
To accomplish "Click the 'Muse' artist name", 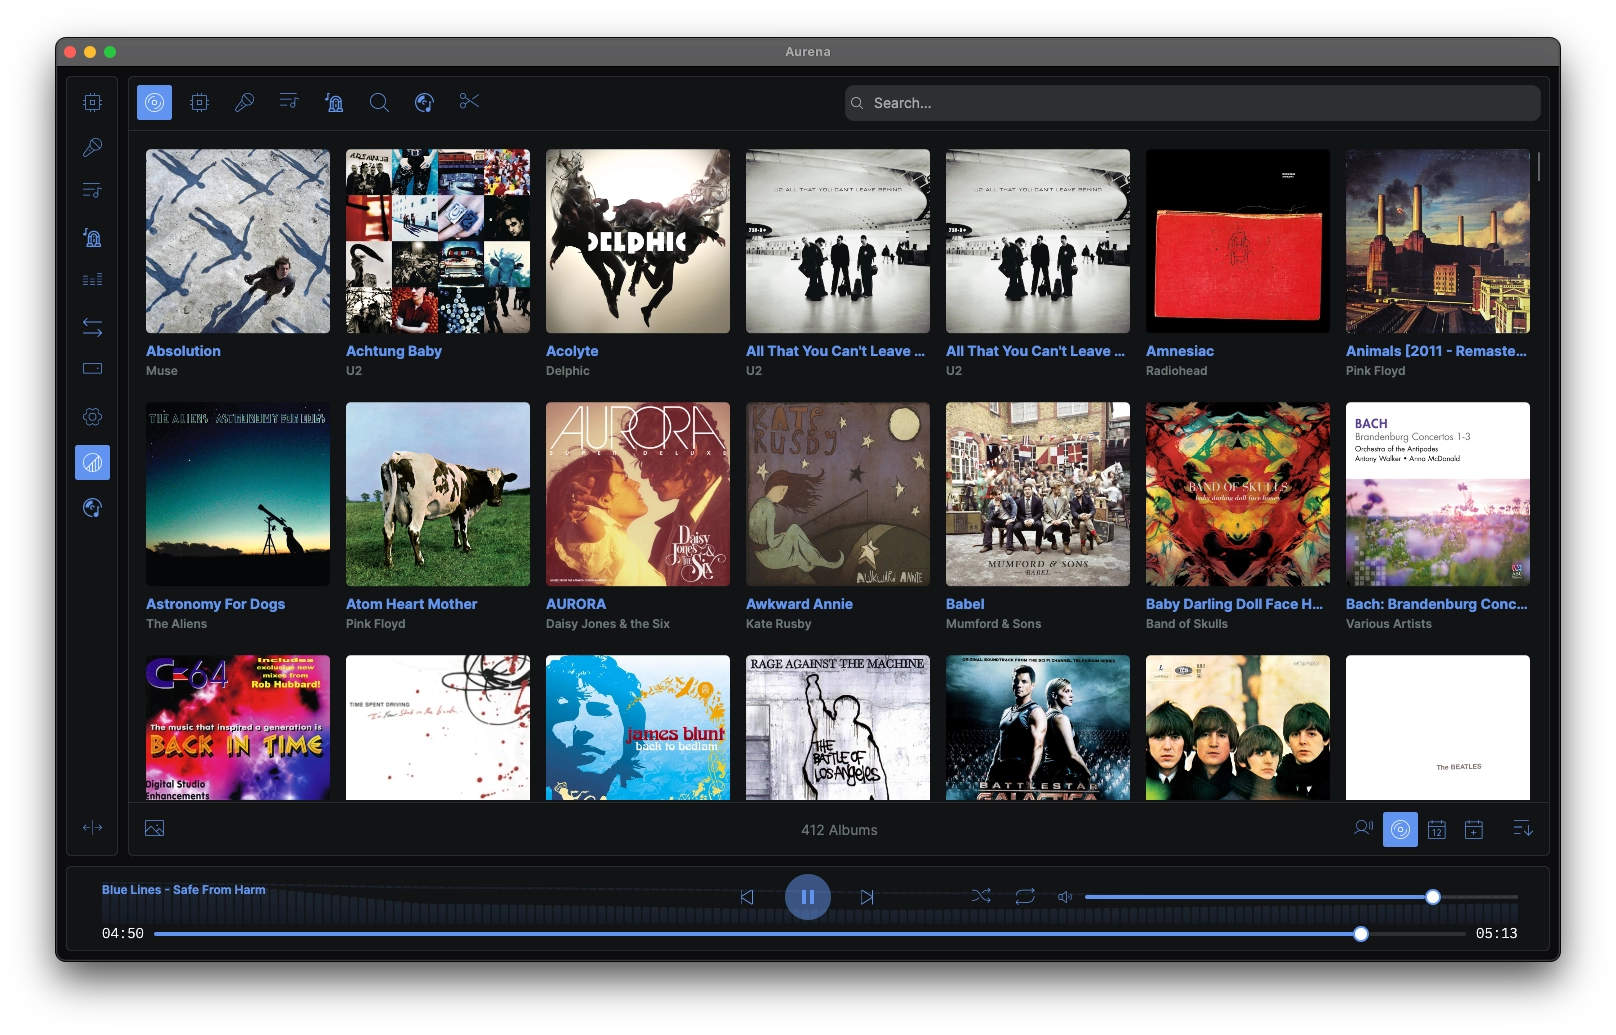I will coord(162,371).
